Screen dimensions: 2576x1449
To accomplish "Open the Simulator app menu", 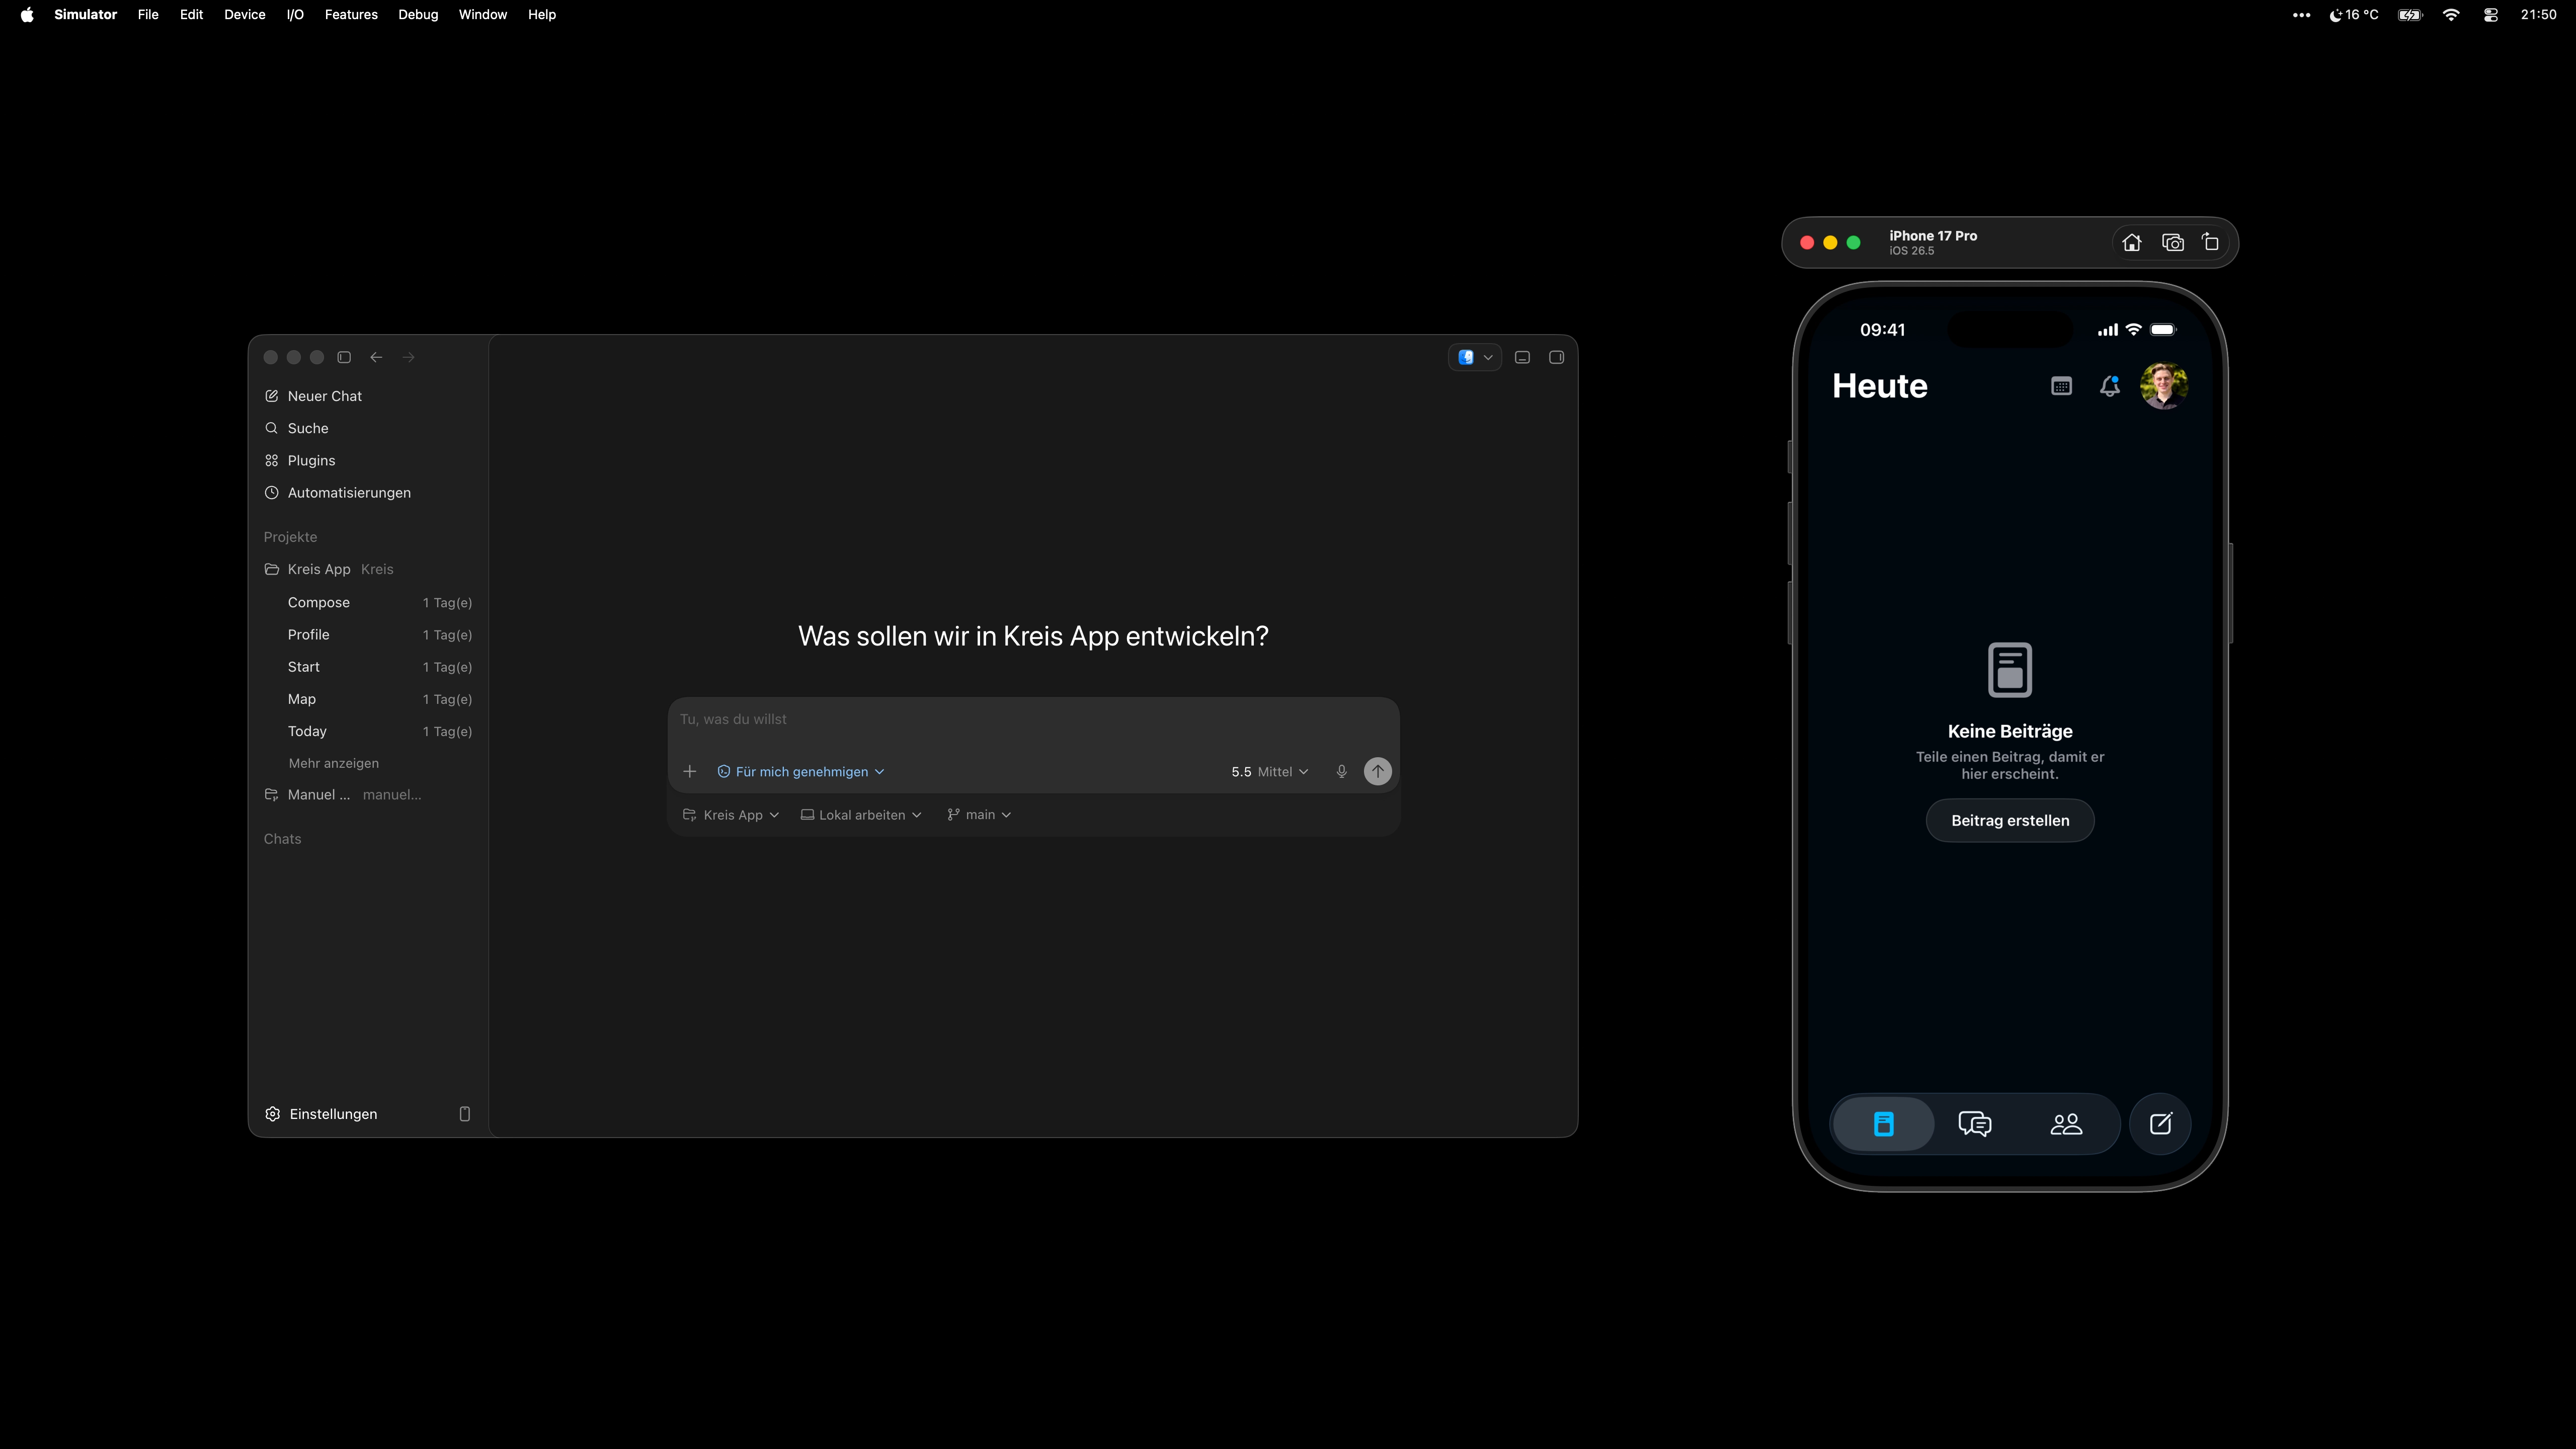I will tap(86, 15).
